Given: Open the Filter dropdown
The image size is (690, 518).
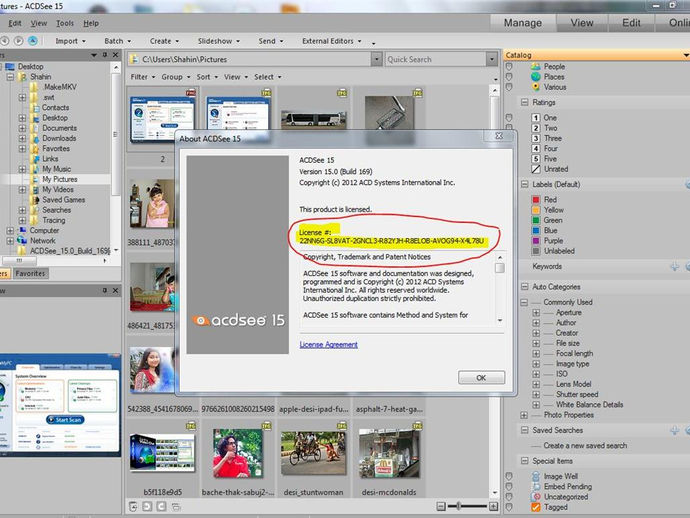Looking at the screenshot, I should [143, 77].
